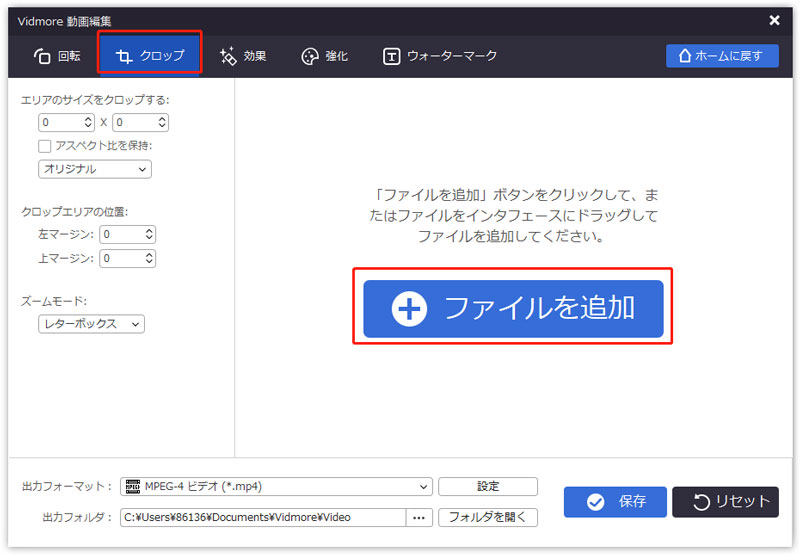Decrease crop height with down arrow
This screenshot has height=555, width=800.
[162, 126]
